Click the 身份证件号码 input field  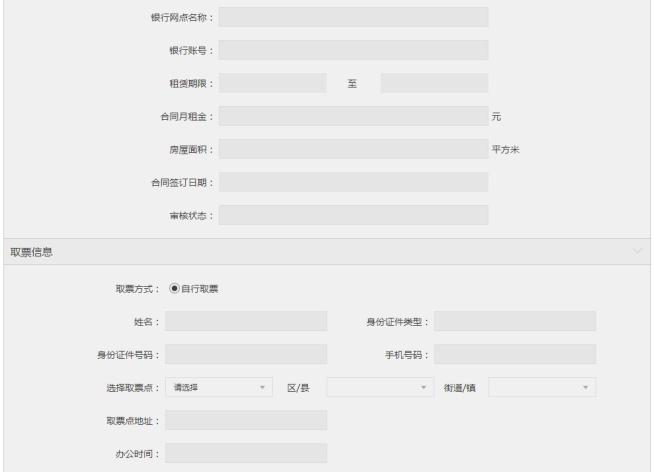point(246,354)
